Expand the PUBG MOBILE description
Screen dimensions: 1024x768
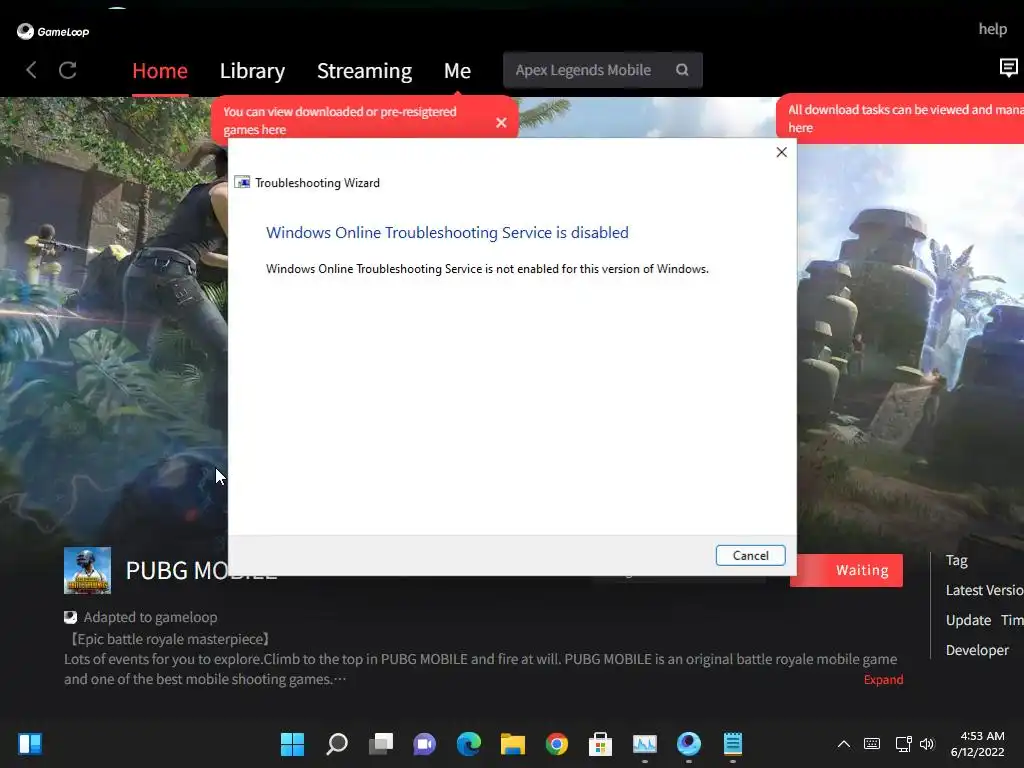click(x=883, y=679)
